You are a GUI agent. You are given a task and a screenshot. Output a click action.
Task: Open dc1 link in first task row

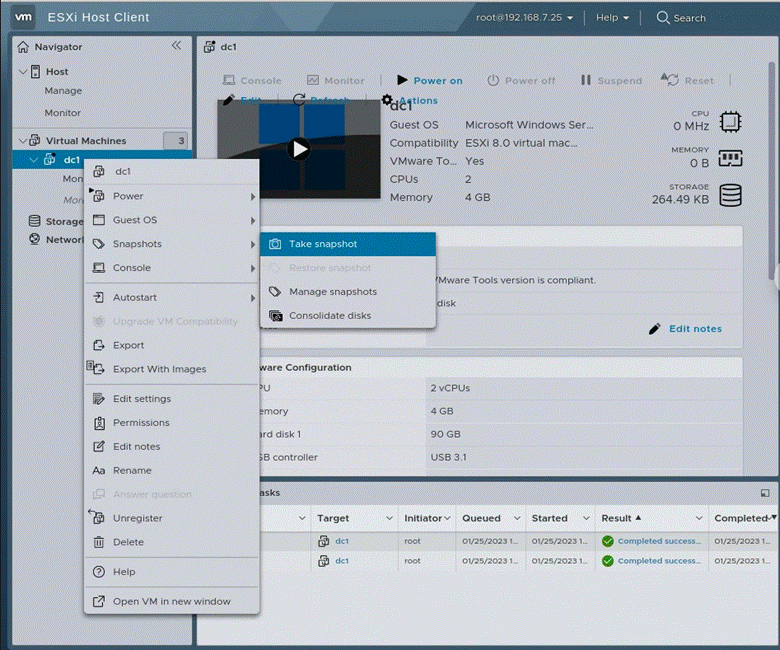(x=342, y=541)
